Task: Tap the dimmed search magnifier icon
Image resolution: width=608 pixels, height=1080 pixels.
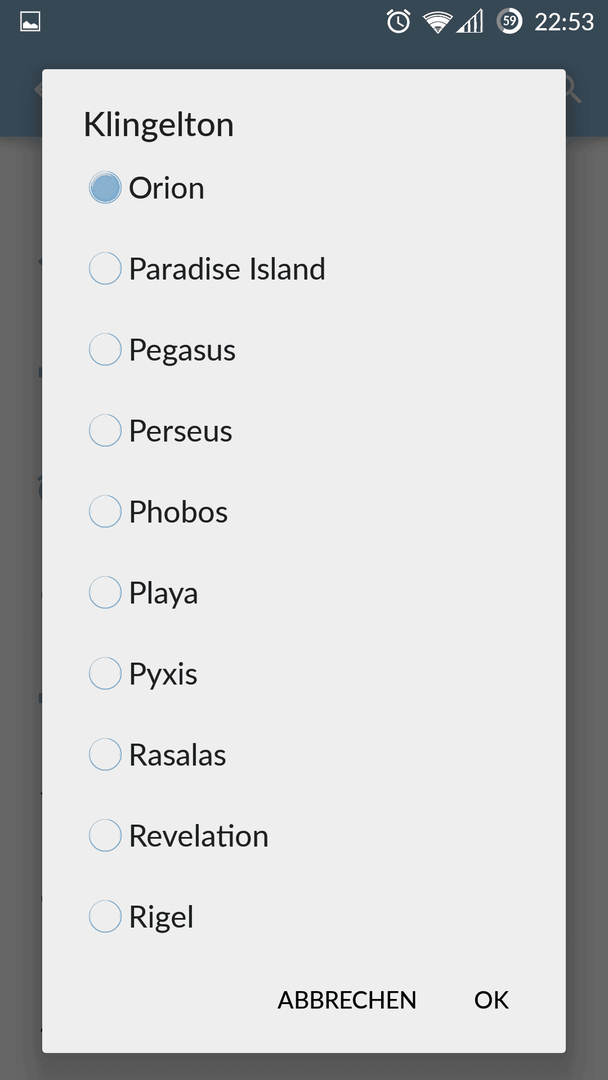Action: point(574,90)
